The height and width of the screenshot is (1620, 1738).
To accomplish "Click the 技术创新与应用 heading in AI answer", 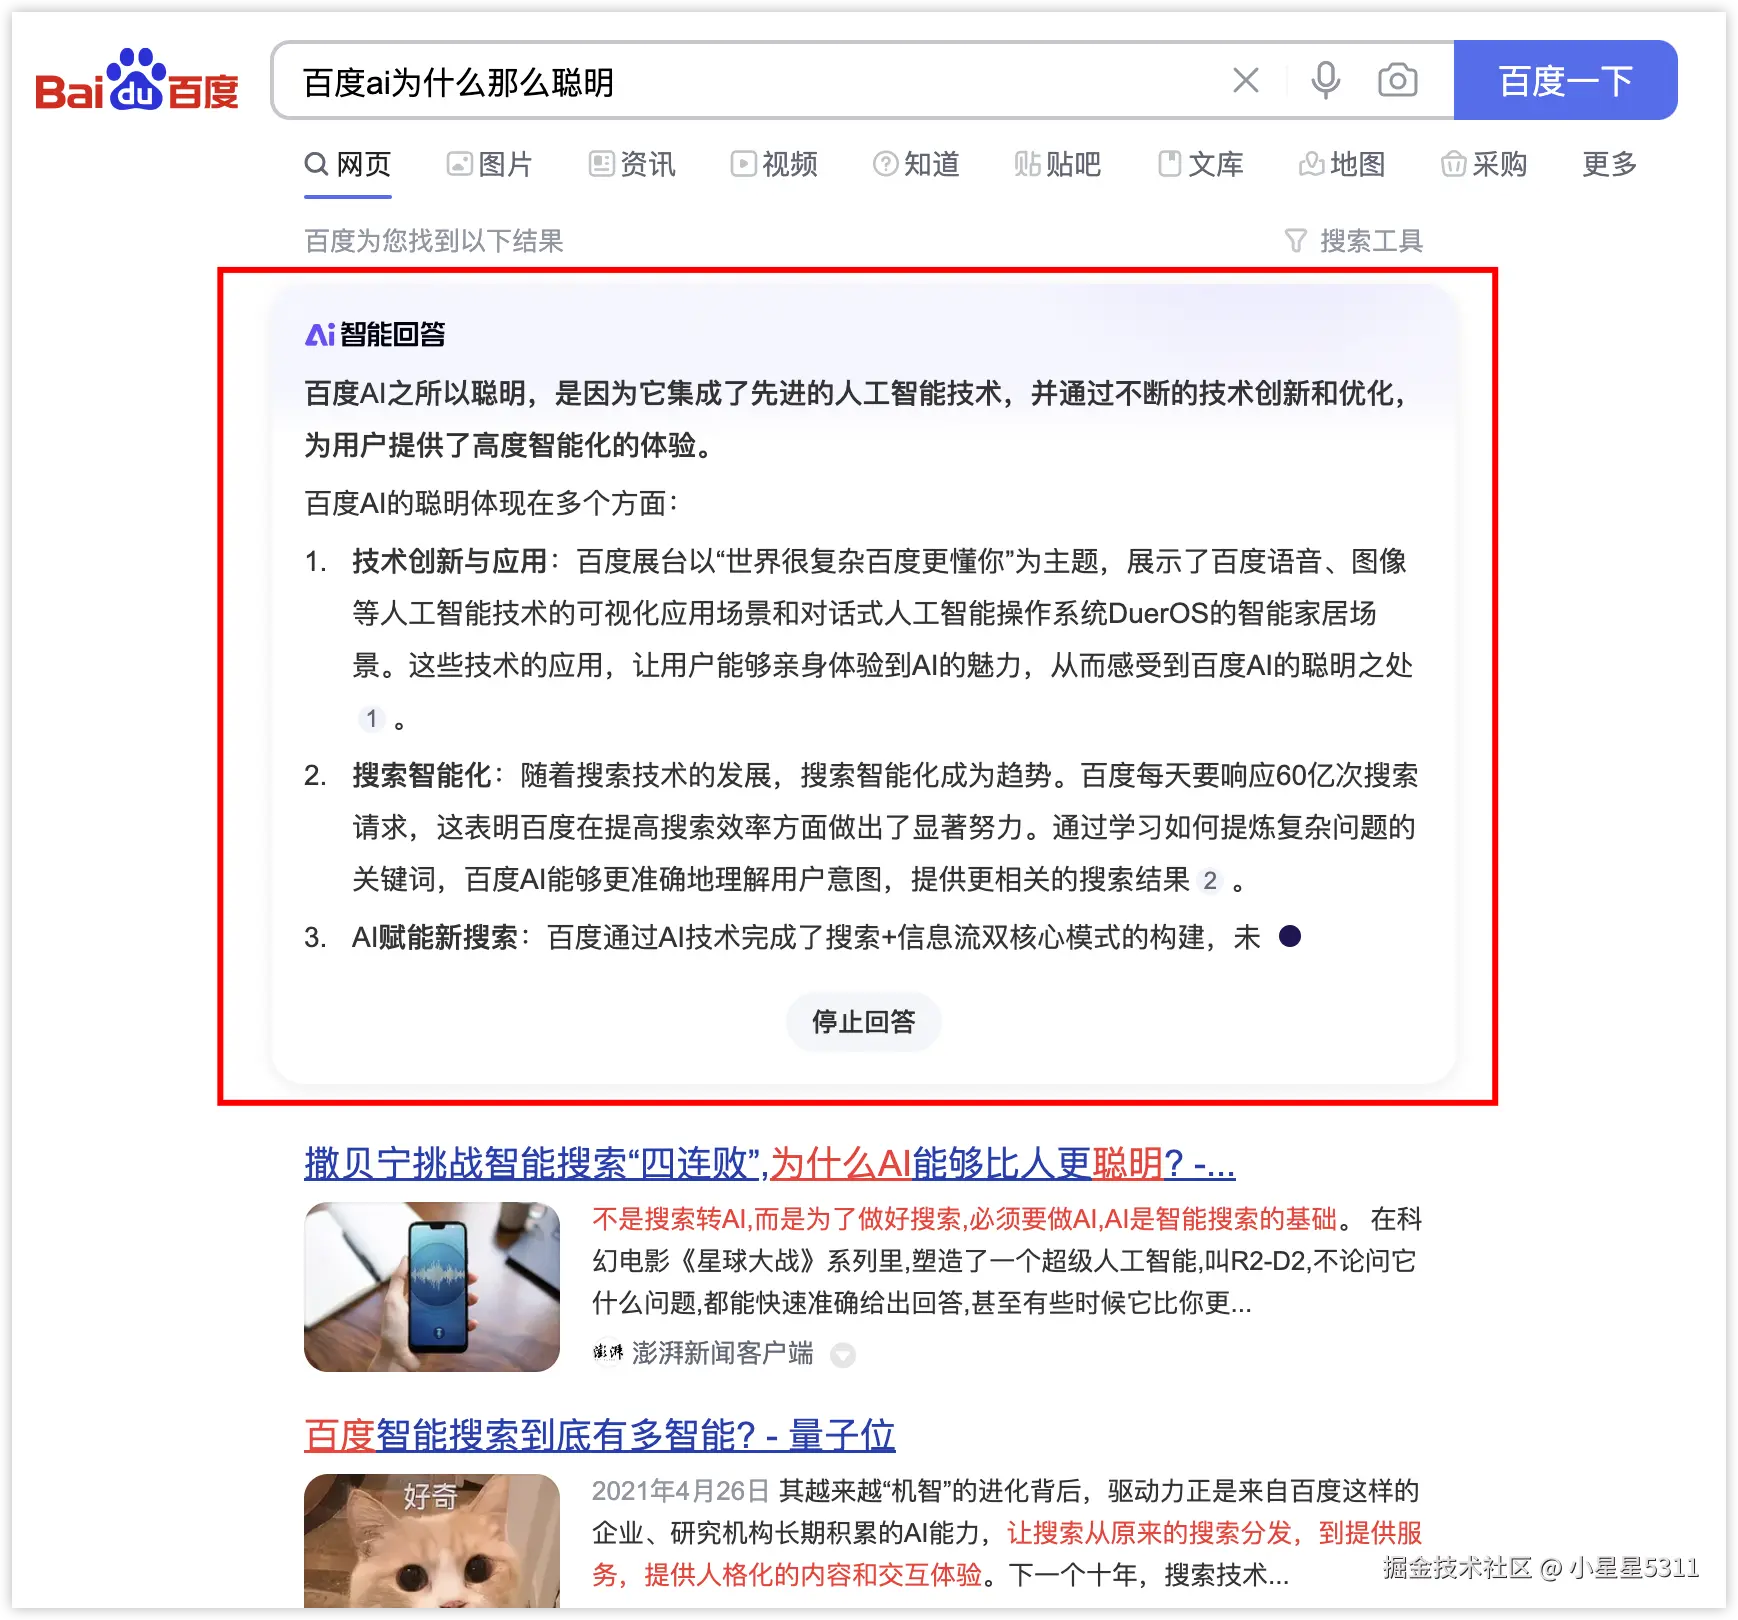I will click(449, 561).
